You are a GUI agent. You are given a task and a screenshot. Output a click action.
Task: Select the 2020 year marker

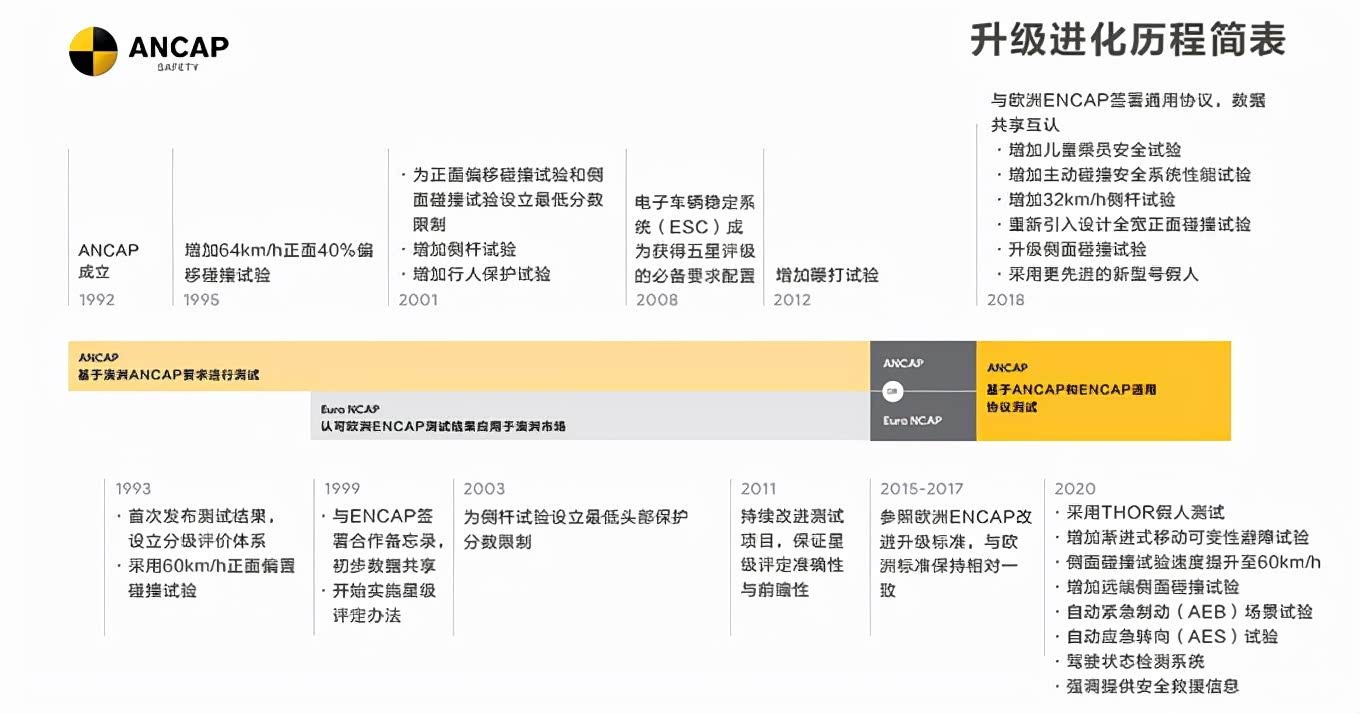click(1075, 489)
